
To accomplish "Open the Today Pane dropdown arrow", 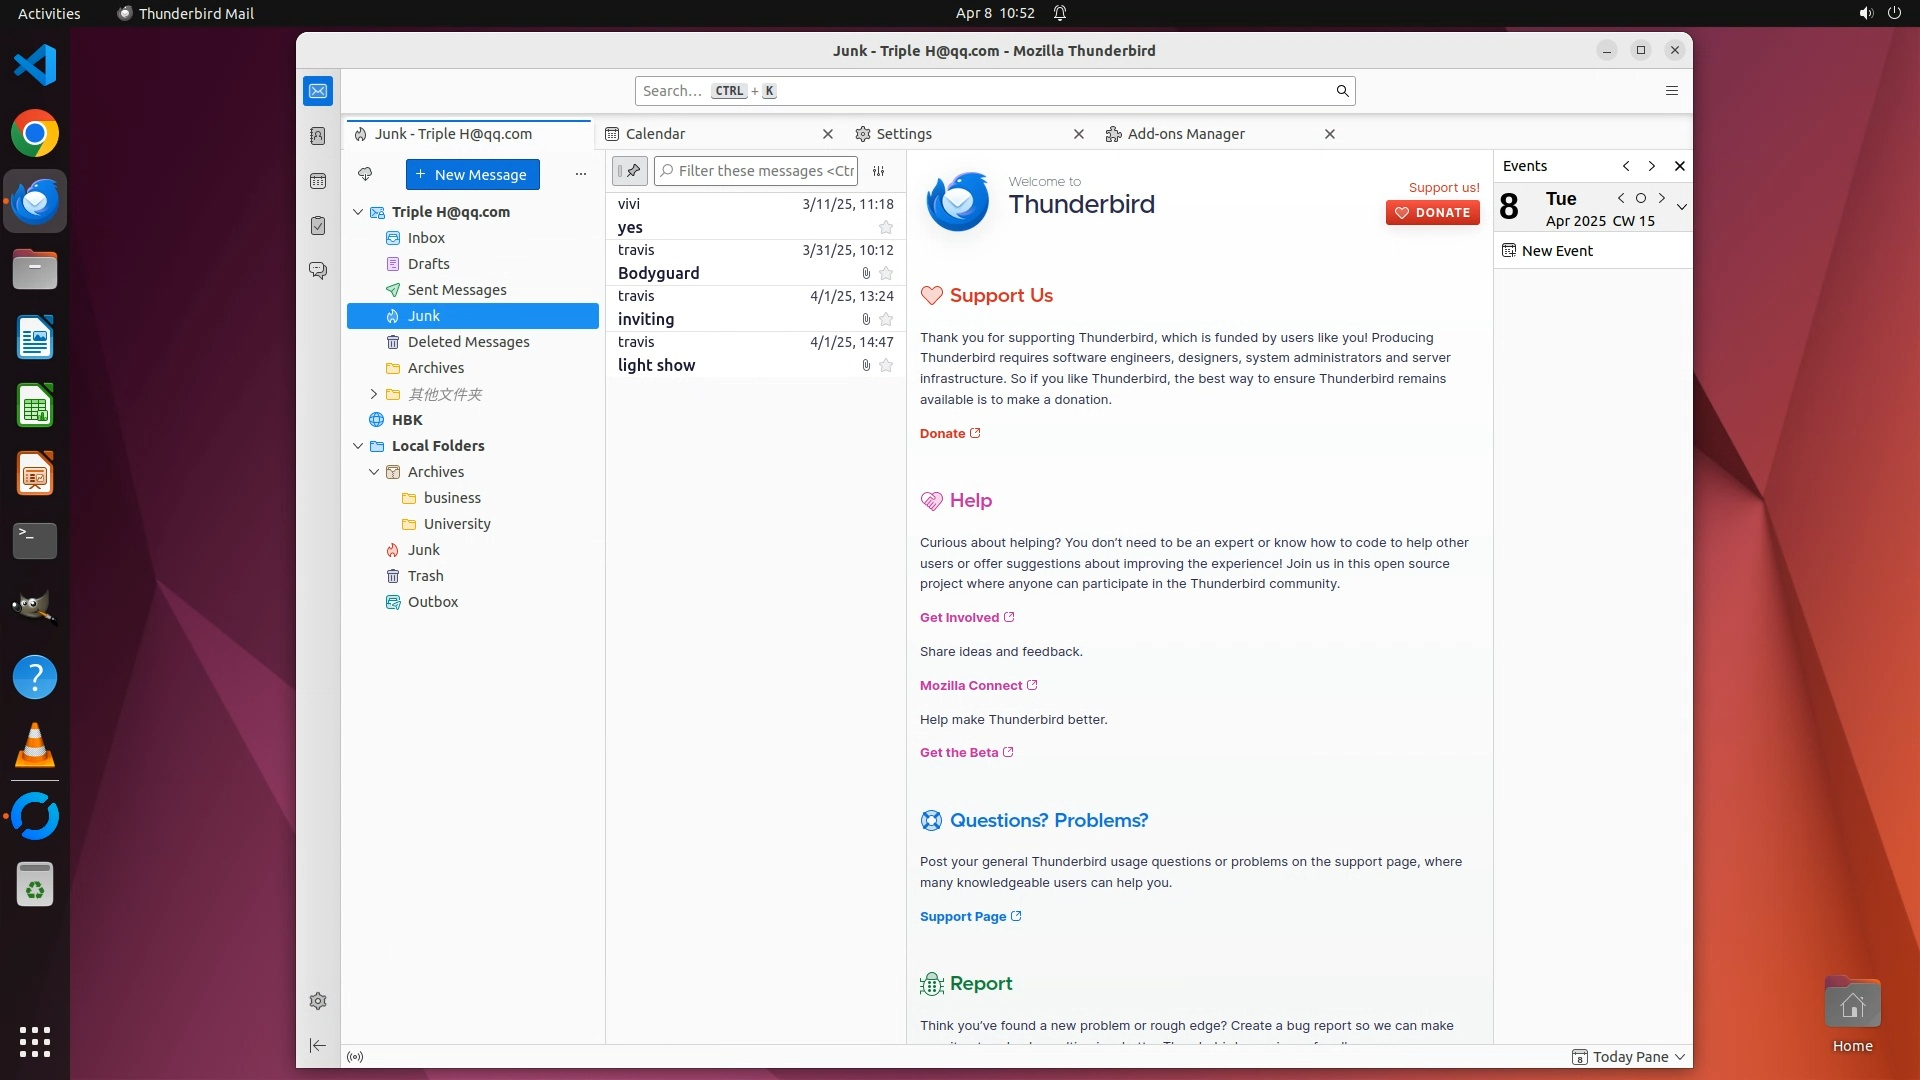I will click(1680, 1057).
